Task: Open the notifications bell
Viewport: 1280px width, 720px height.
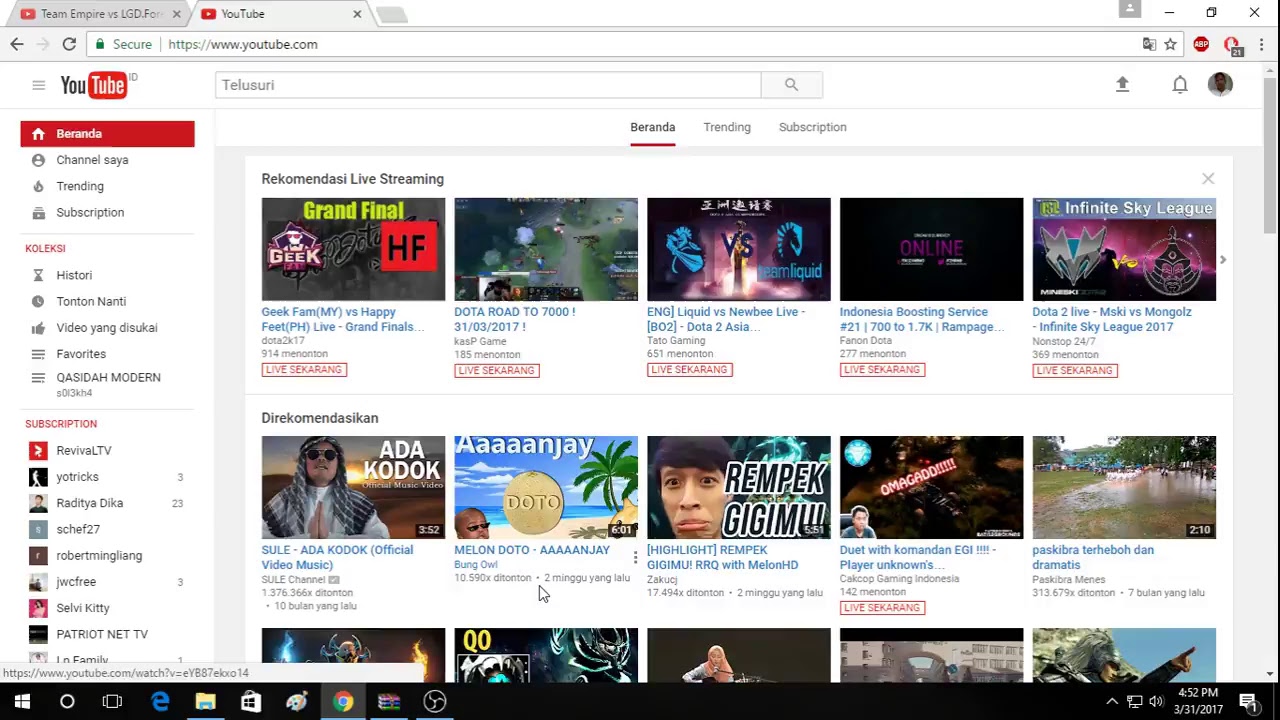Action: point(1180,85)
